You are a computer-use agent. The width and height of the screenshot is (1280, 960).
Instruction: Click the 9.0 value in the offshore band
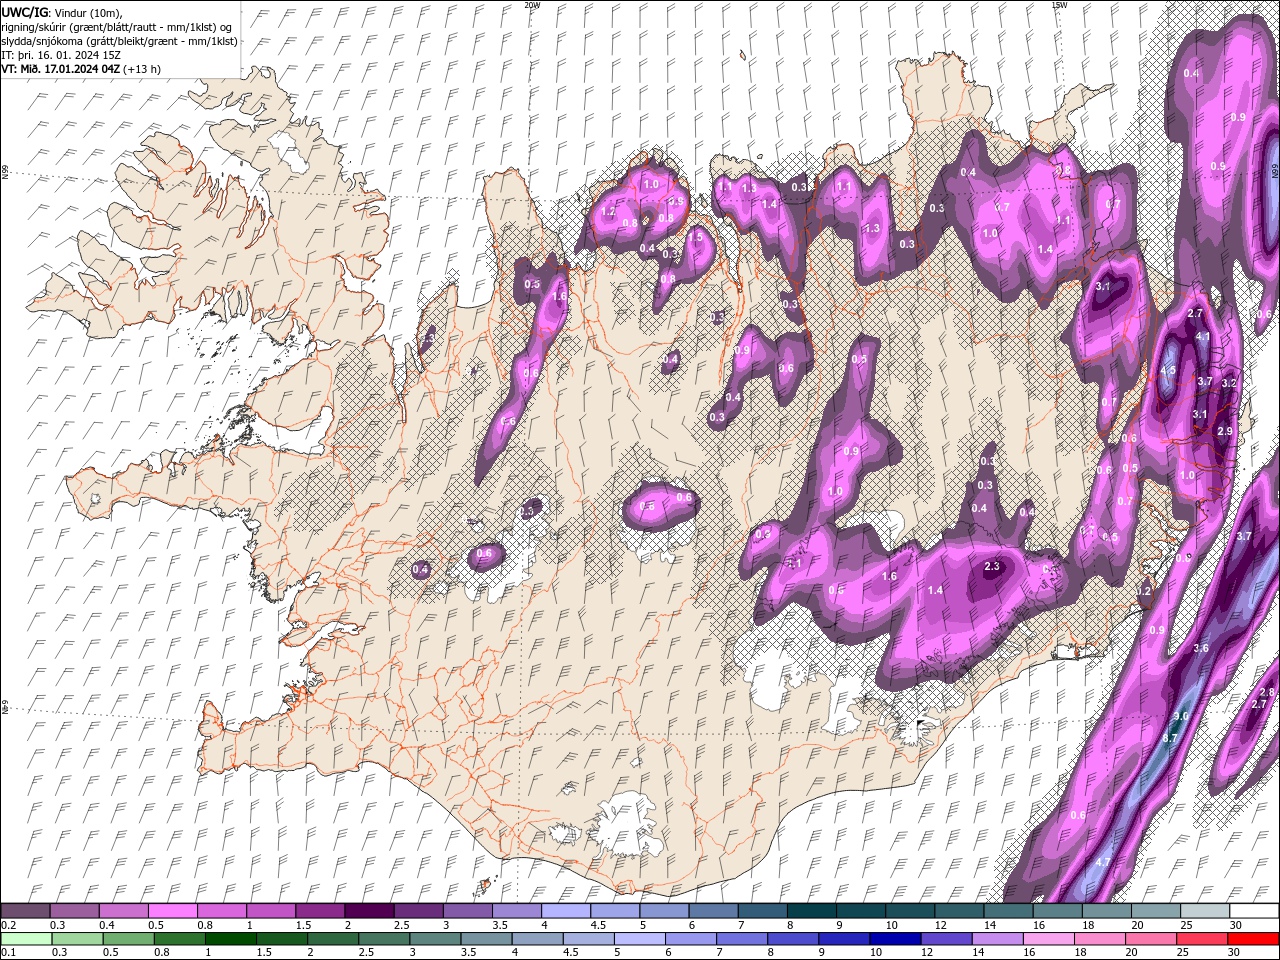point(1180,716)
